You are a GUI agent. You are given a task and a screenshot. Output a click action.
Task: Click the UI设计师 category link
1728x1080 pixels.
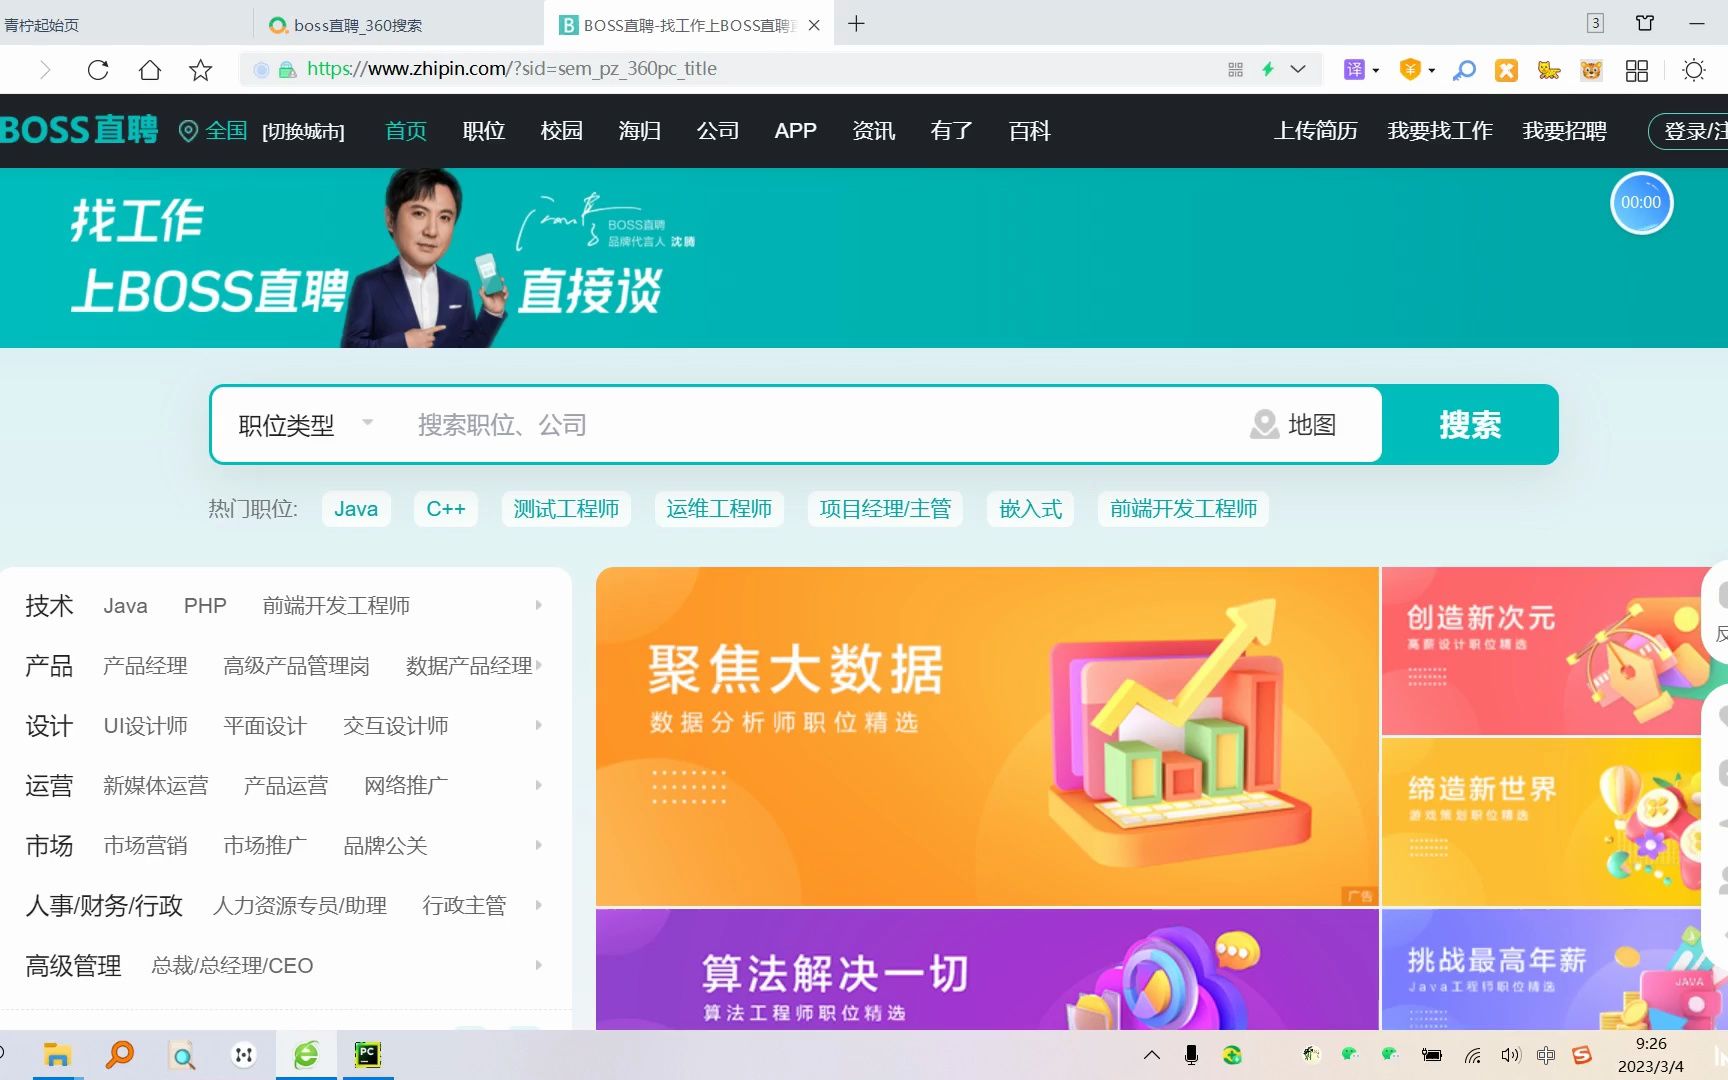tap(146, 726)
